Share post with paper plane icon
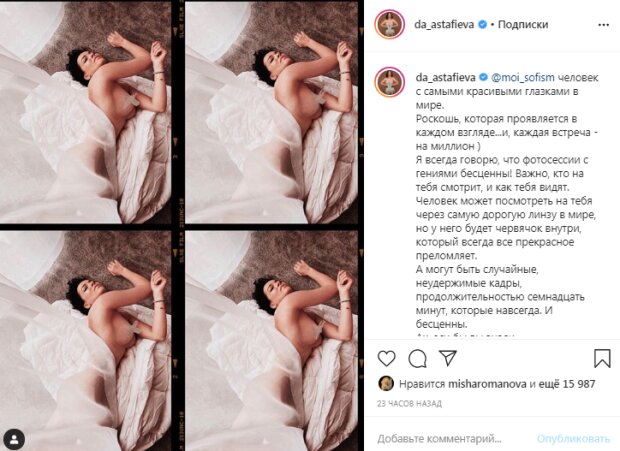620x451 pixels. (448, 358)
